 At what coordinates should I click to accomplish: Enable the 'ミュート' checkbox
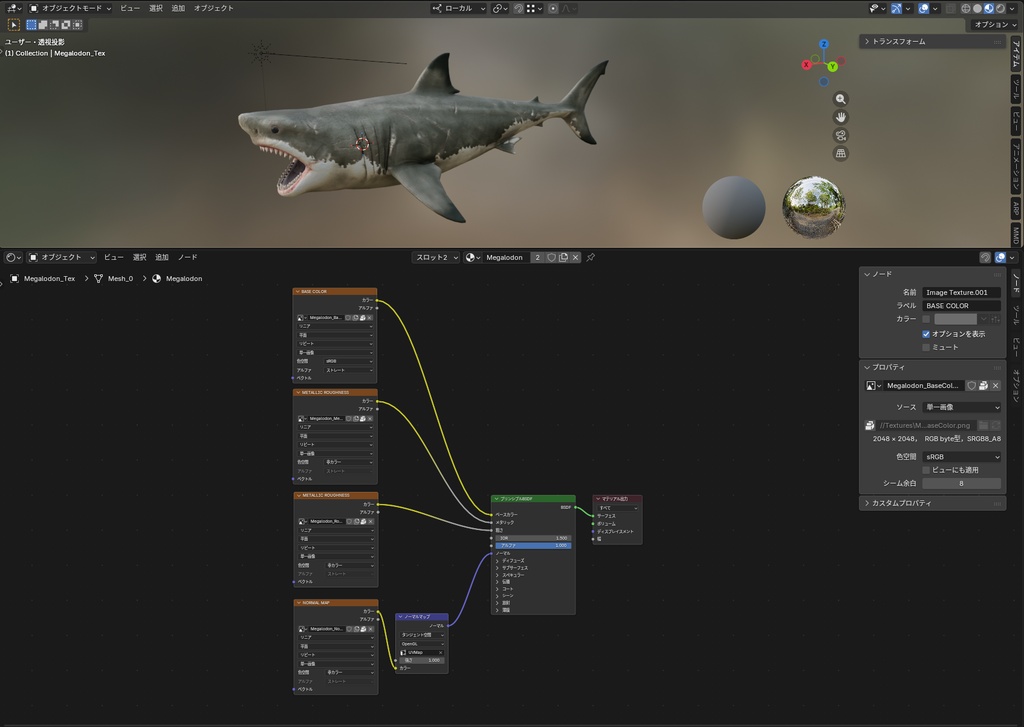pos(926,347)
